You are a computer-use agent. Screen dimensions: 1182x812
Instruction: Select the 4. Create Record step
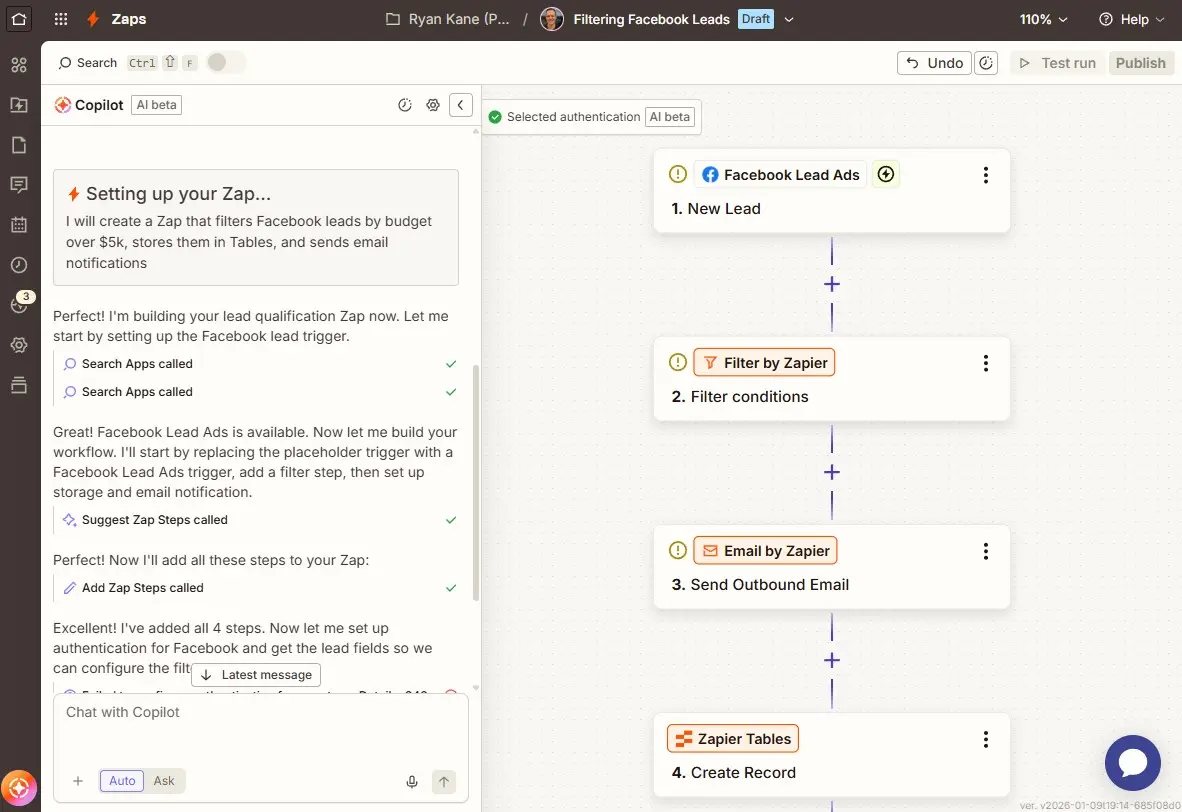click(831, 755)
